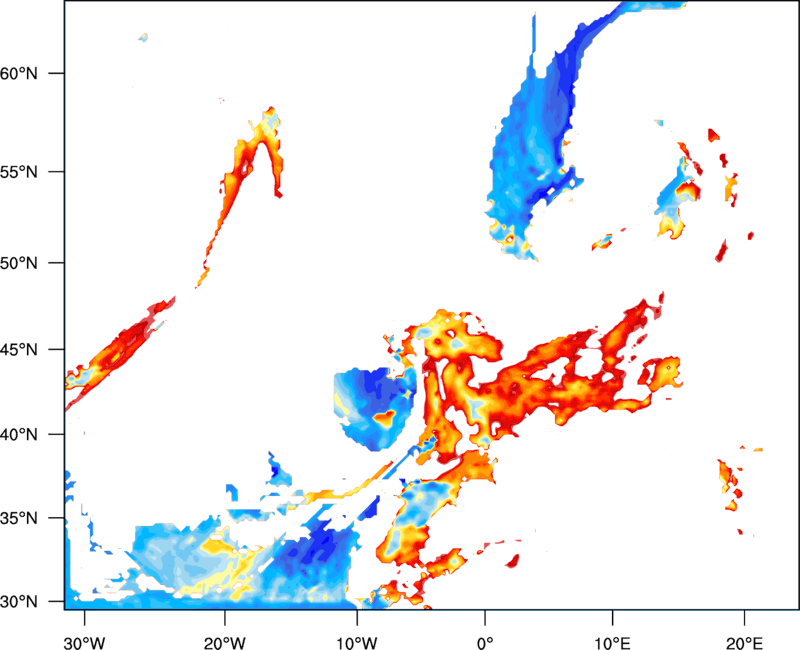Image resolution: width=800 pixels, height=650 pixels.
Task: Click the 20°W longitude label
Action: point(224,643)
